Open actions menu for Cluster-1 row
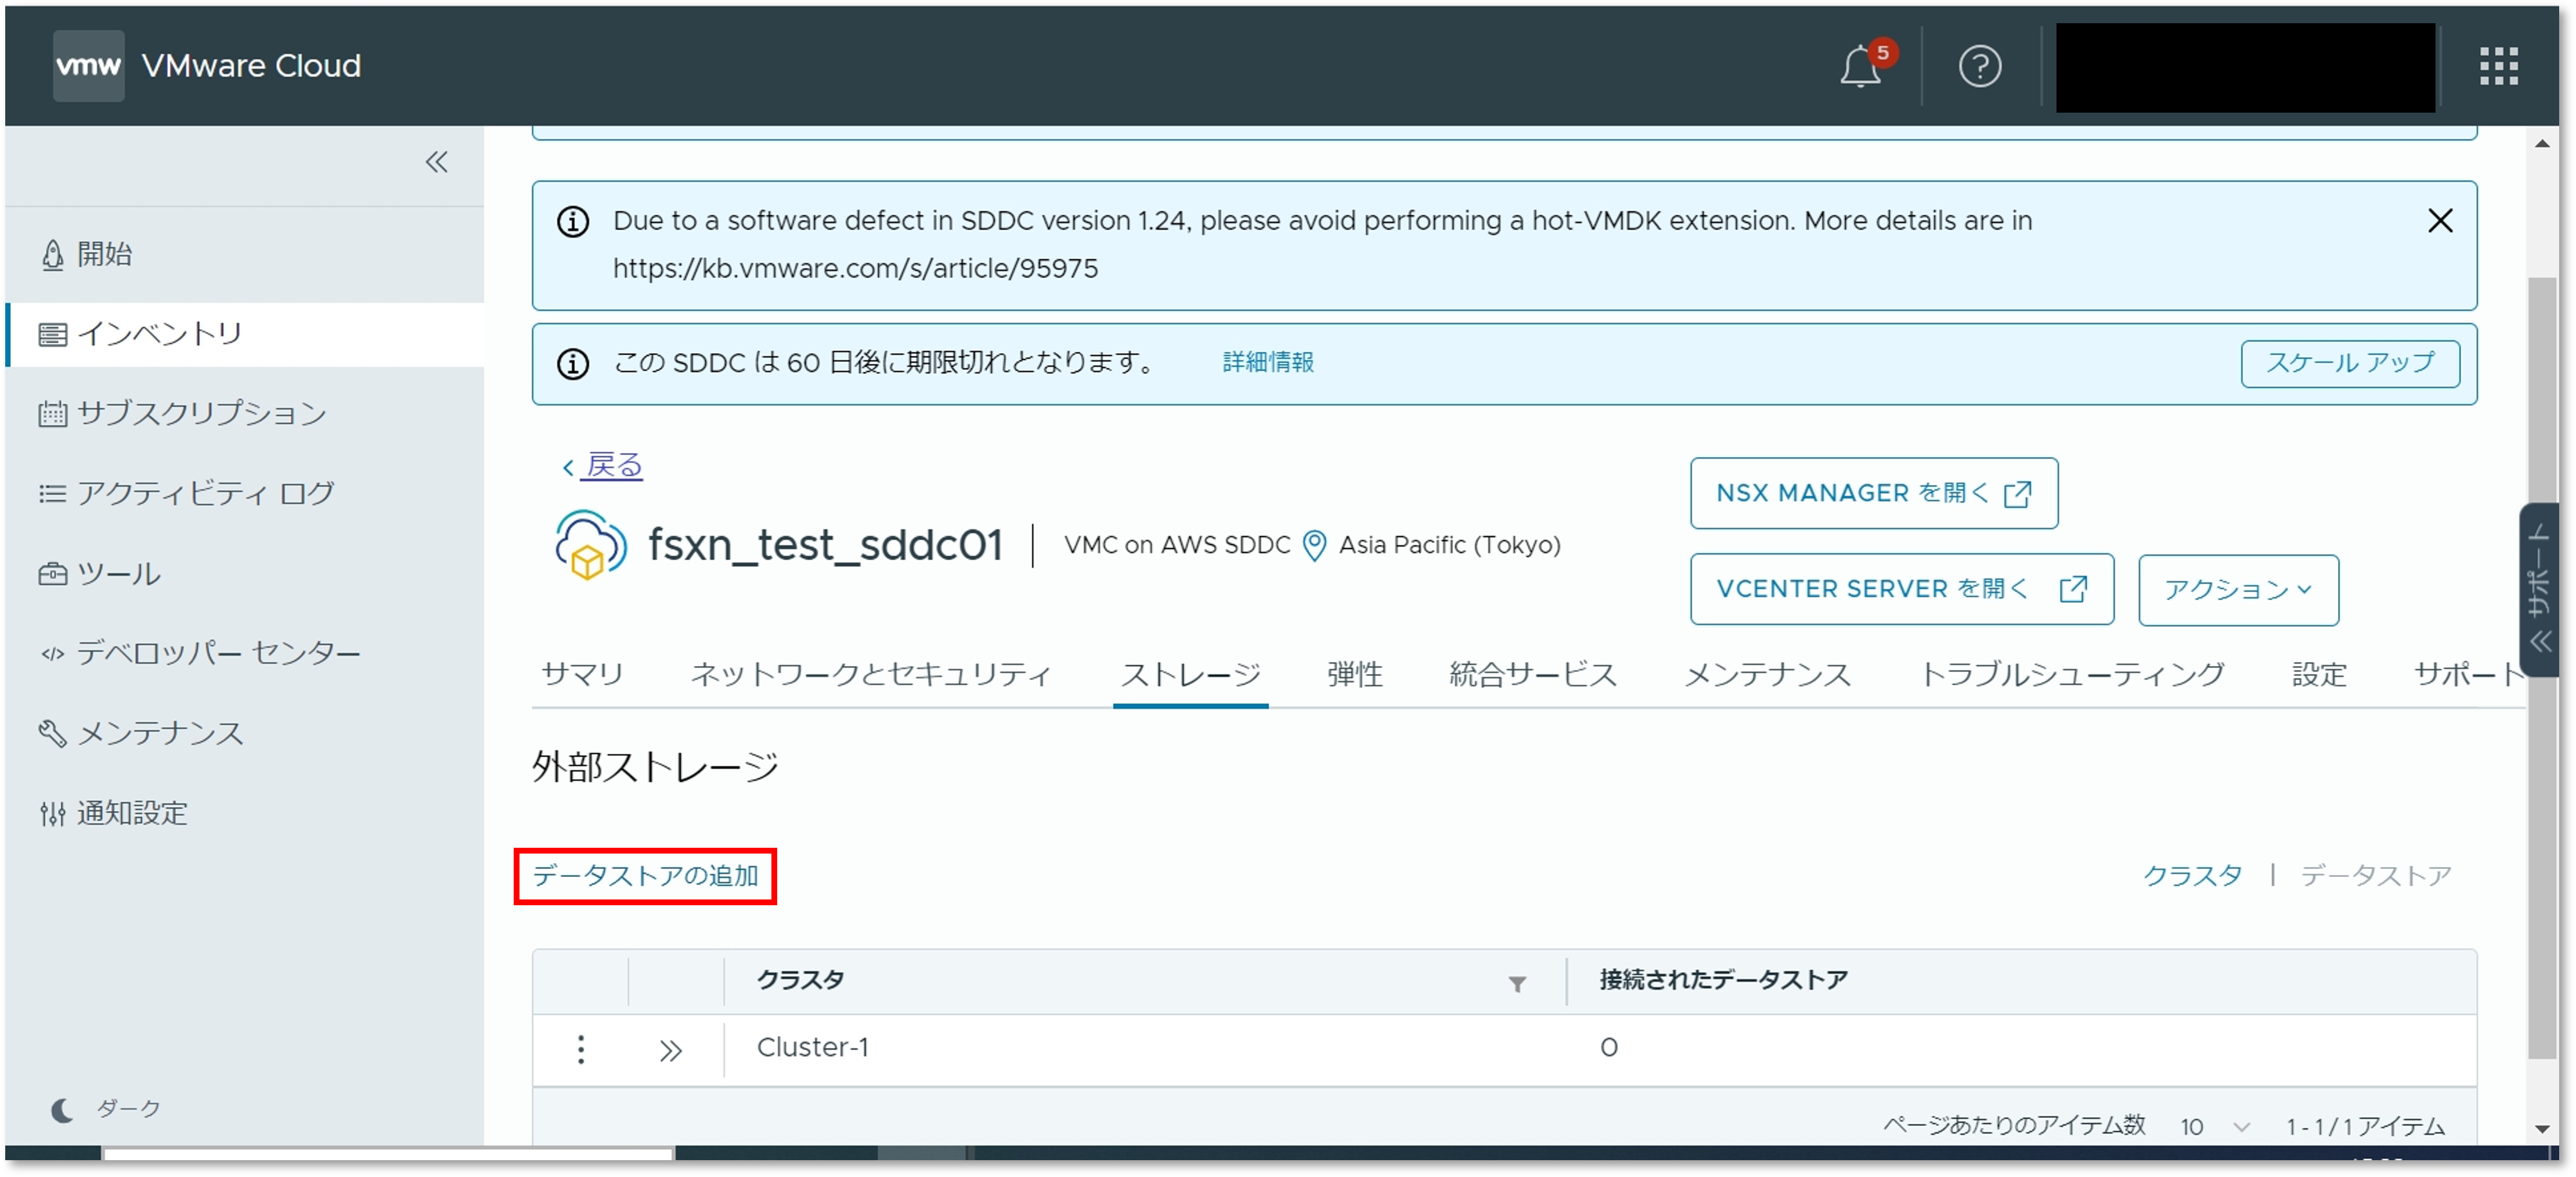 [x=580, y=1049]
